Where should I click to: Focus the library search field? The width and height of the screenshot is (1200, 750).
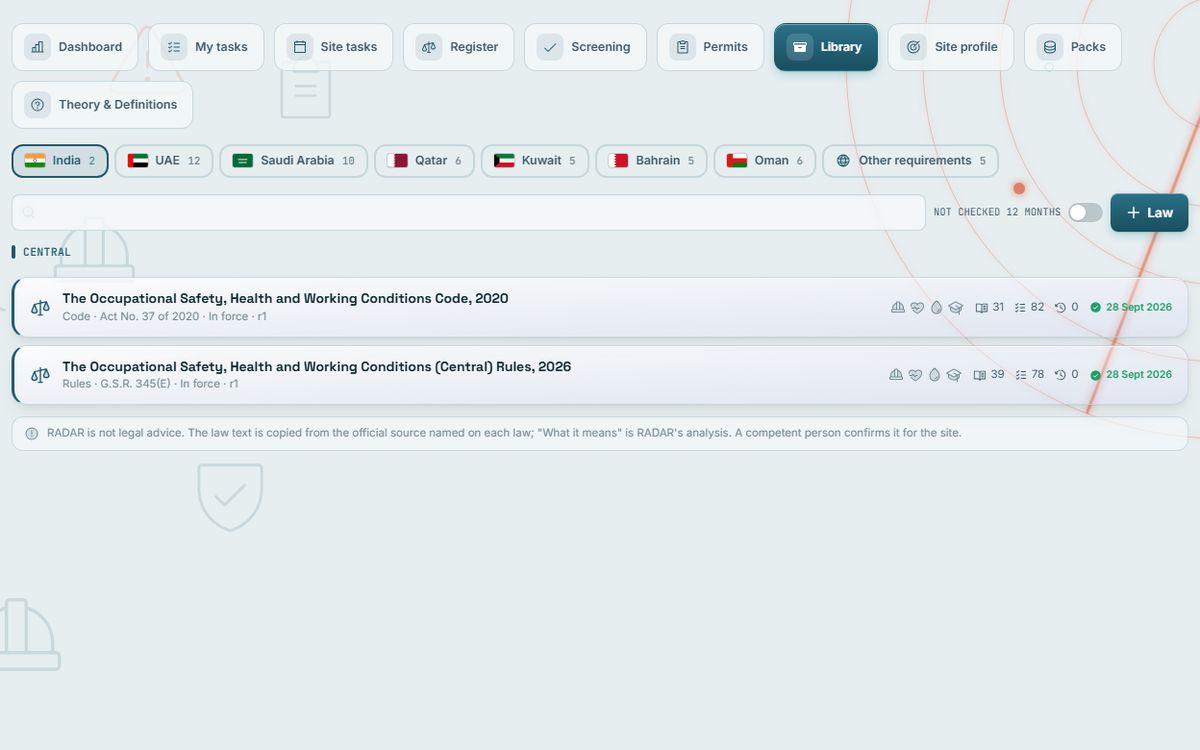pos(468,212)
